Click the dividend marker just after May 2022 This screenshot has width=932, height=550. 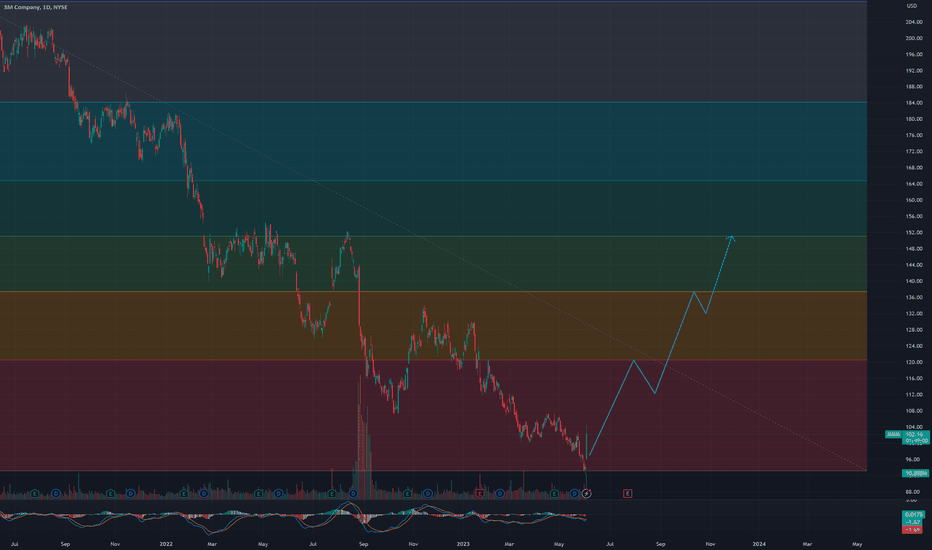[x=278, y=494]
